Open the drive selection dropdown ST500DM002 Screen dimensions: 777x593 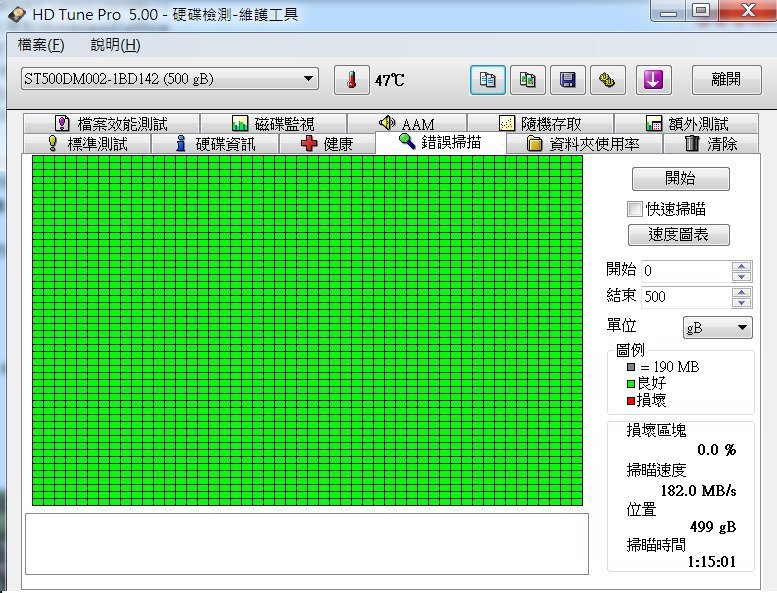(169, 79)
